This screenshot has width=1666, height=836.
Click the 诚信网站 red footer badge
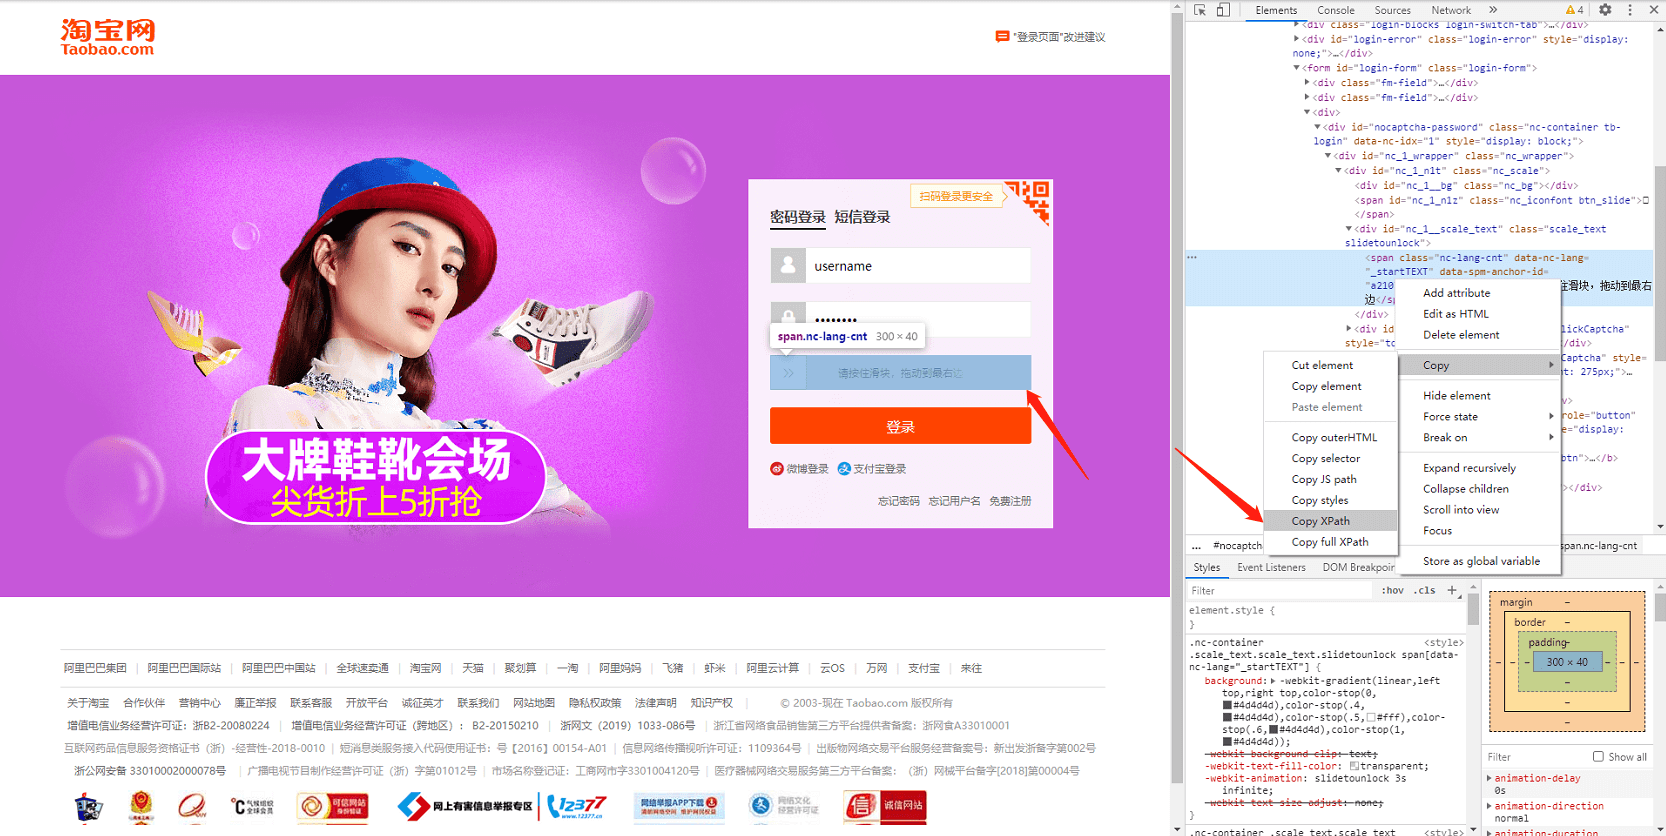coord(886,806)
